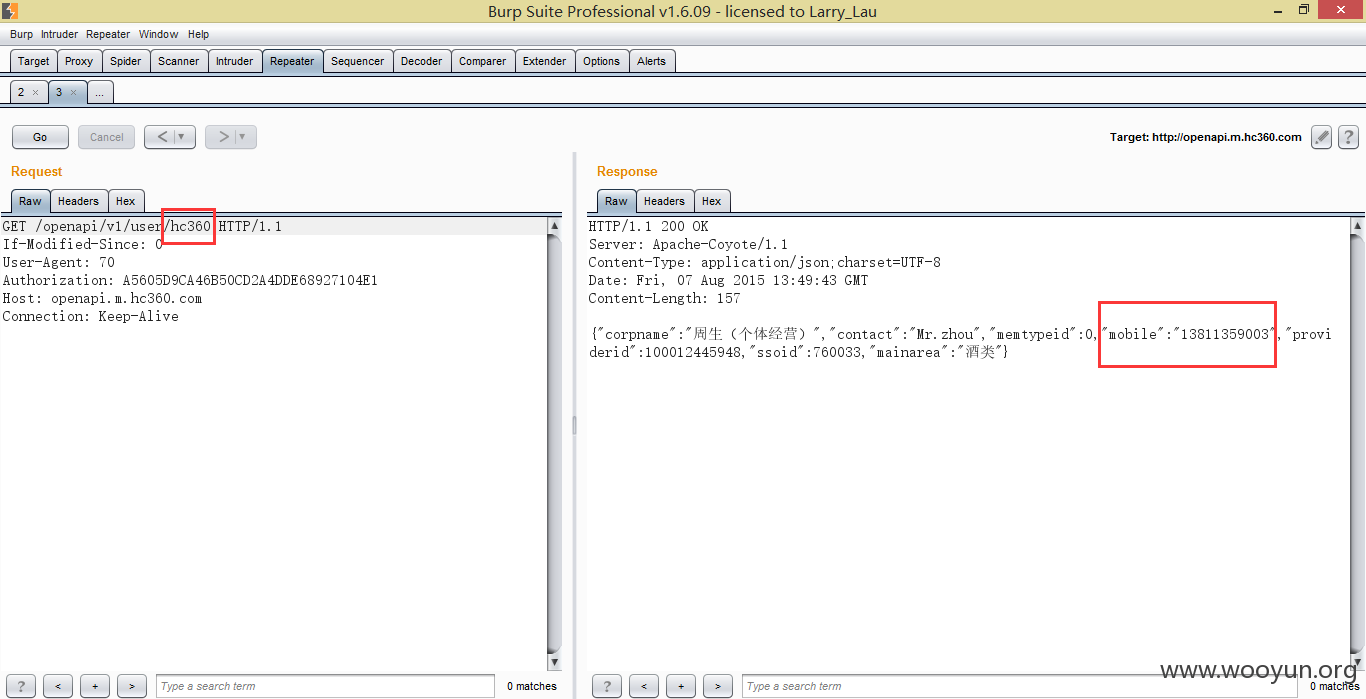Focus the request search term field

pos(325,686)
